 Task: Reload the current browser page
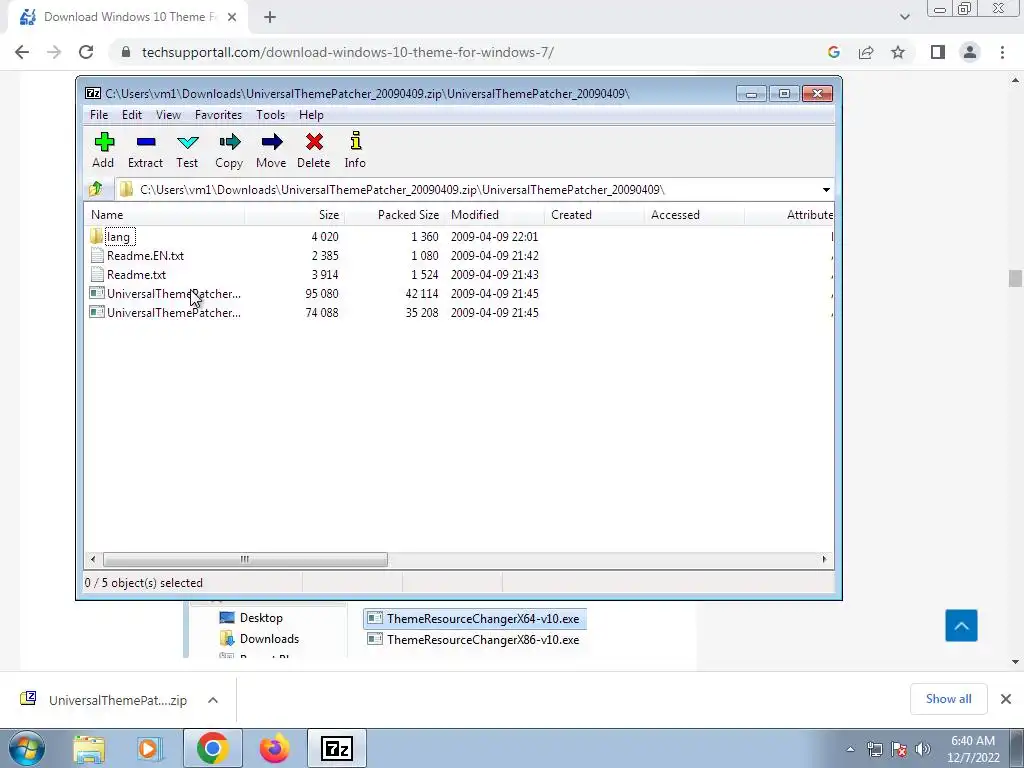click(86, 52)
